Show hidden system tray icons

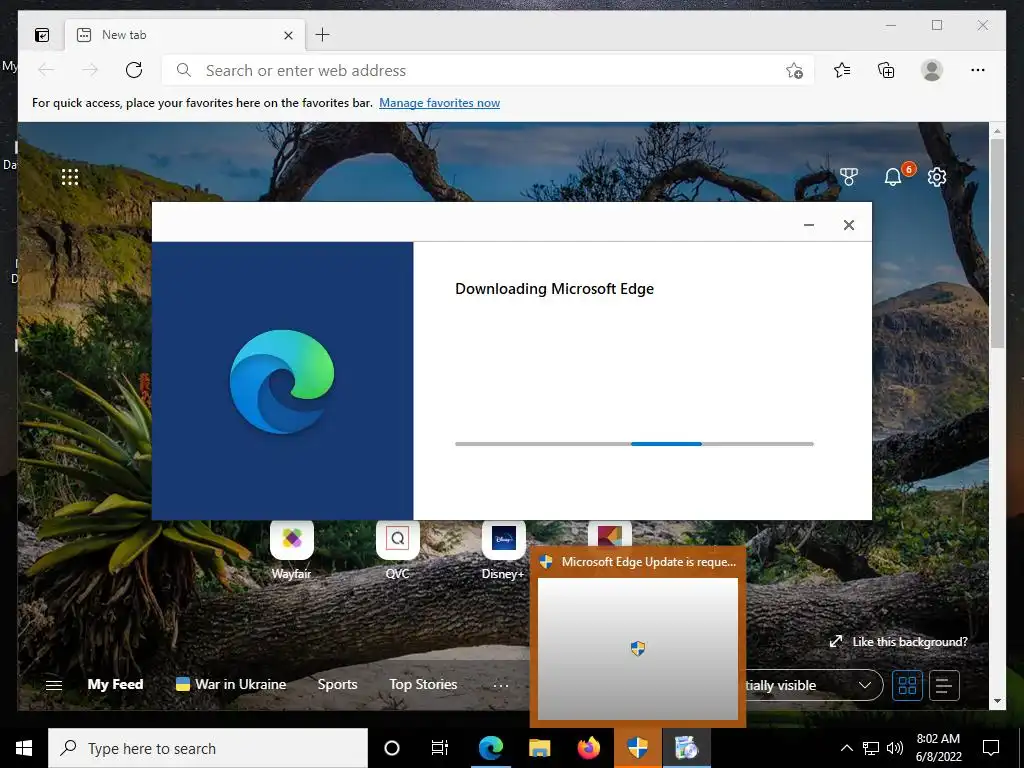coord(846,748)
